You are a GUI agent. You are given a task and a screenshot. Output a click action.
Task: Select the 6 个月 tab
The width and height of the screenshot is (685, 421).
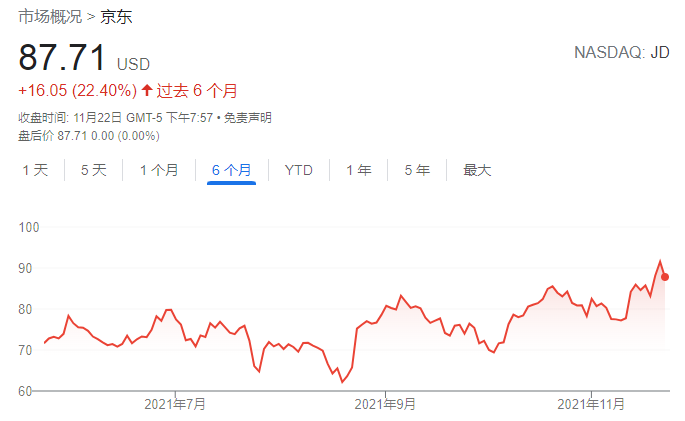click(x=232, y=170)
